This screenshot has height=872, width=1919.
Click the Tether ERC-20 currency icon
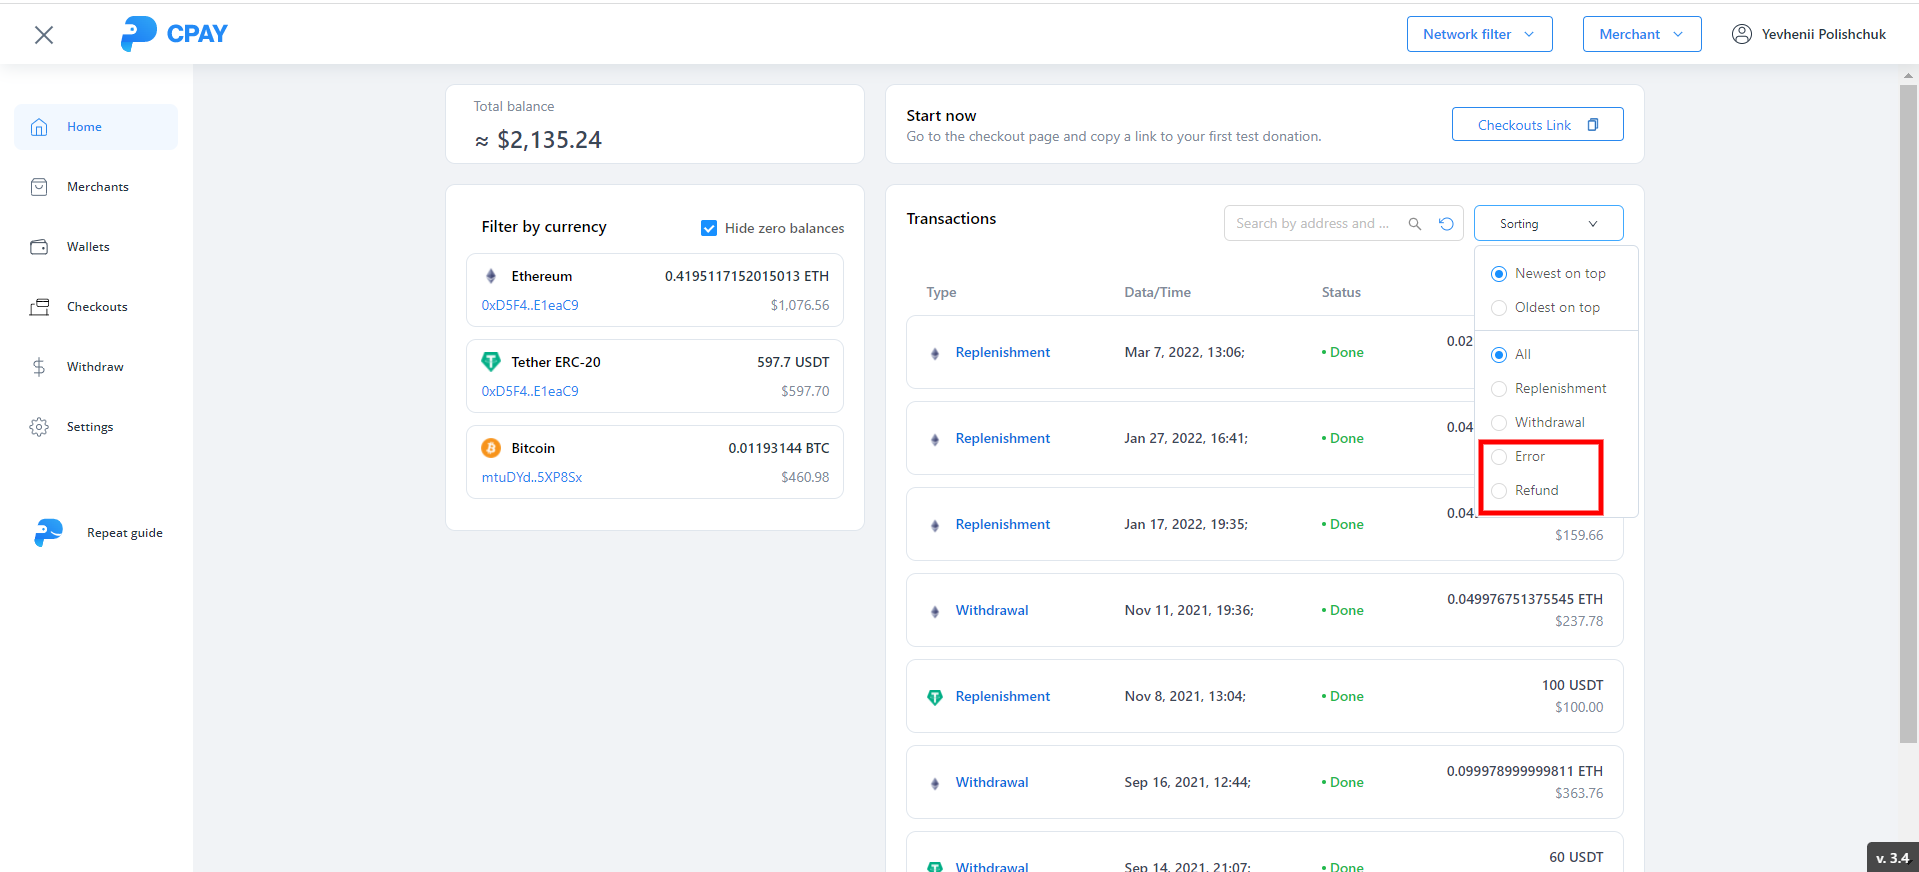click(x=491, y=362)
